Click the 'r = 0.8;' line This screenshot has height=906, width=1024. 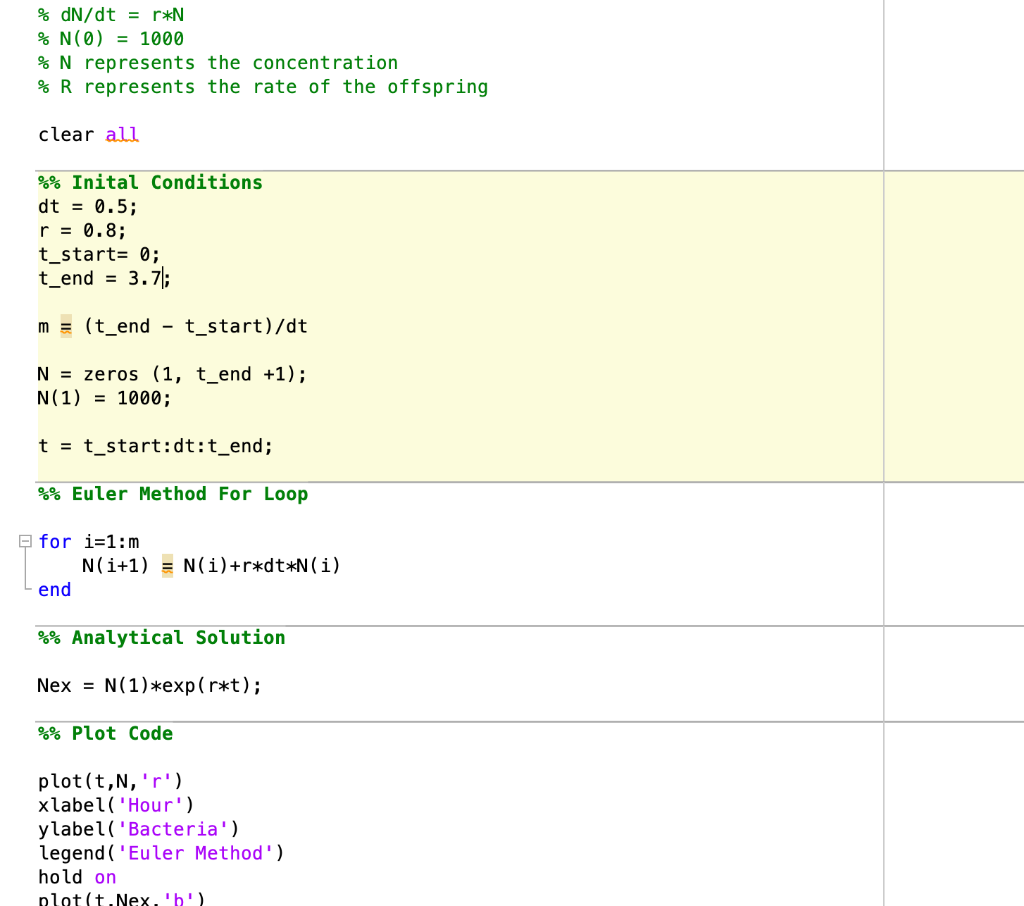tap(82, 231)
